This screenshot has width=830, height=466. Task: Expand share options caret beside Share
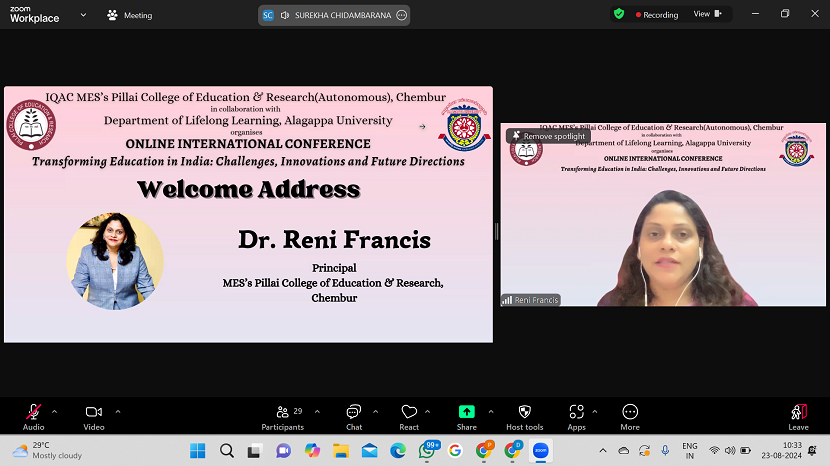(491, 411)
